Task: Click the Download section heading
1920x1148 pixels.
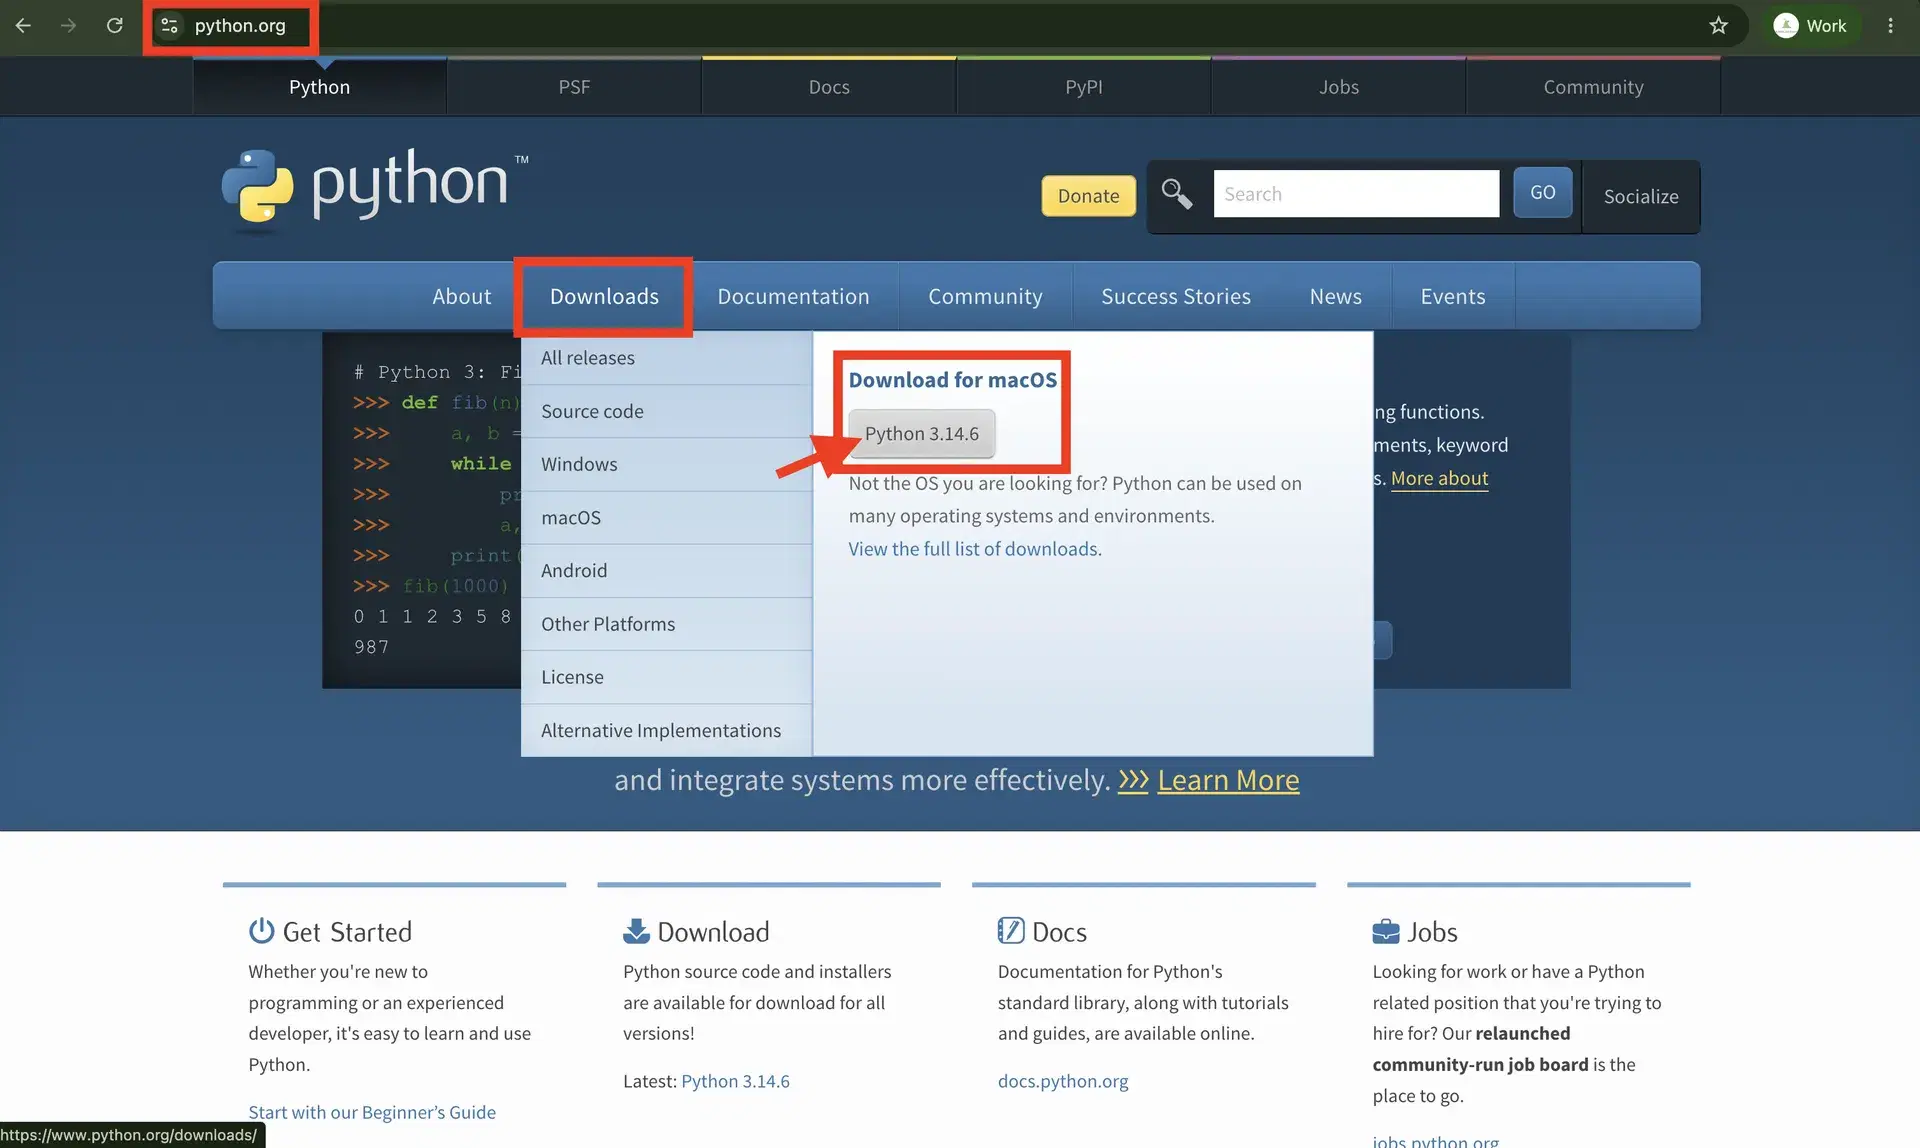Action: (x=713, y=932)
